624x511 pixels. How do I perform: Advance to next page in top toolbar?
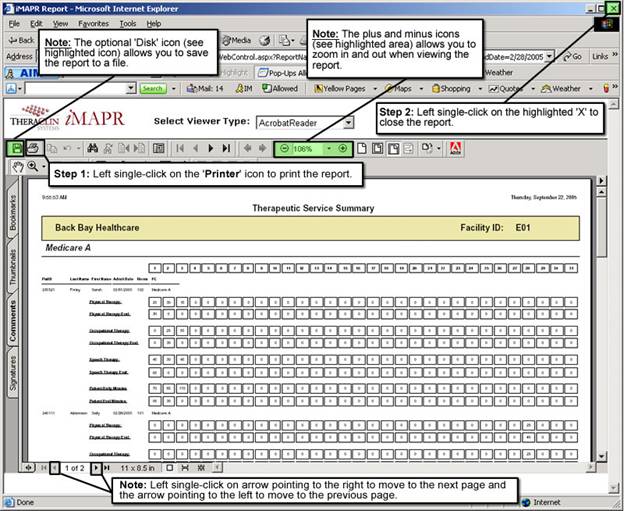click(x=211, y=148)
